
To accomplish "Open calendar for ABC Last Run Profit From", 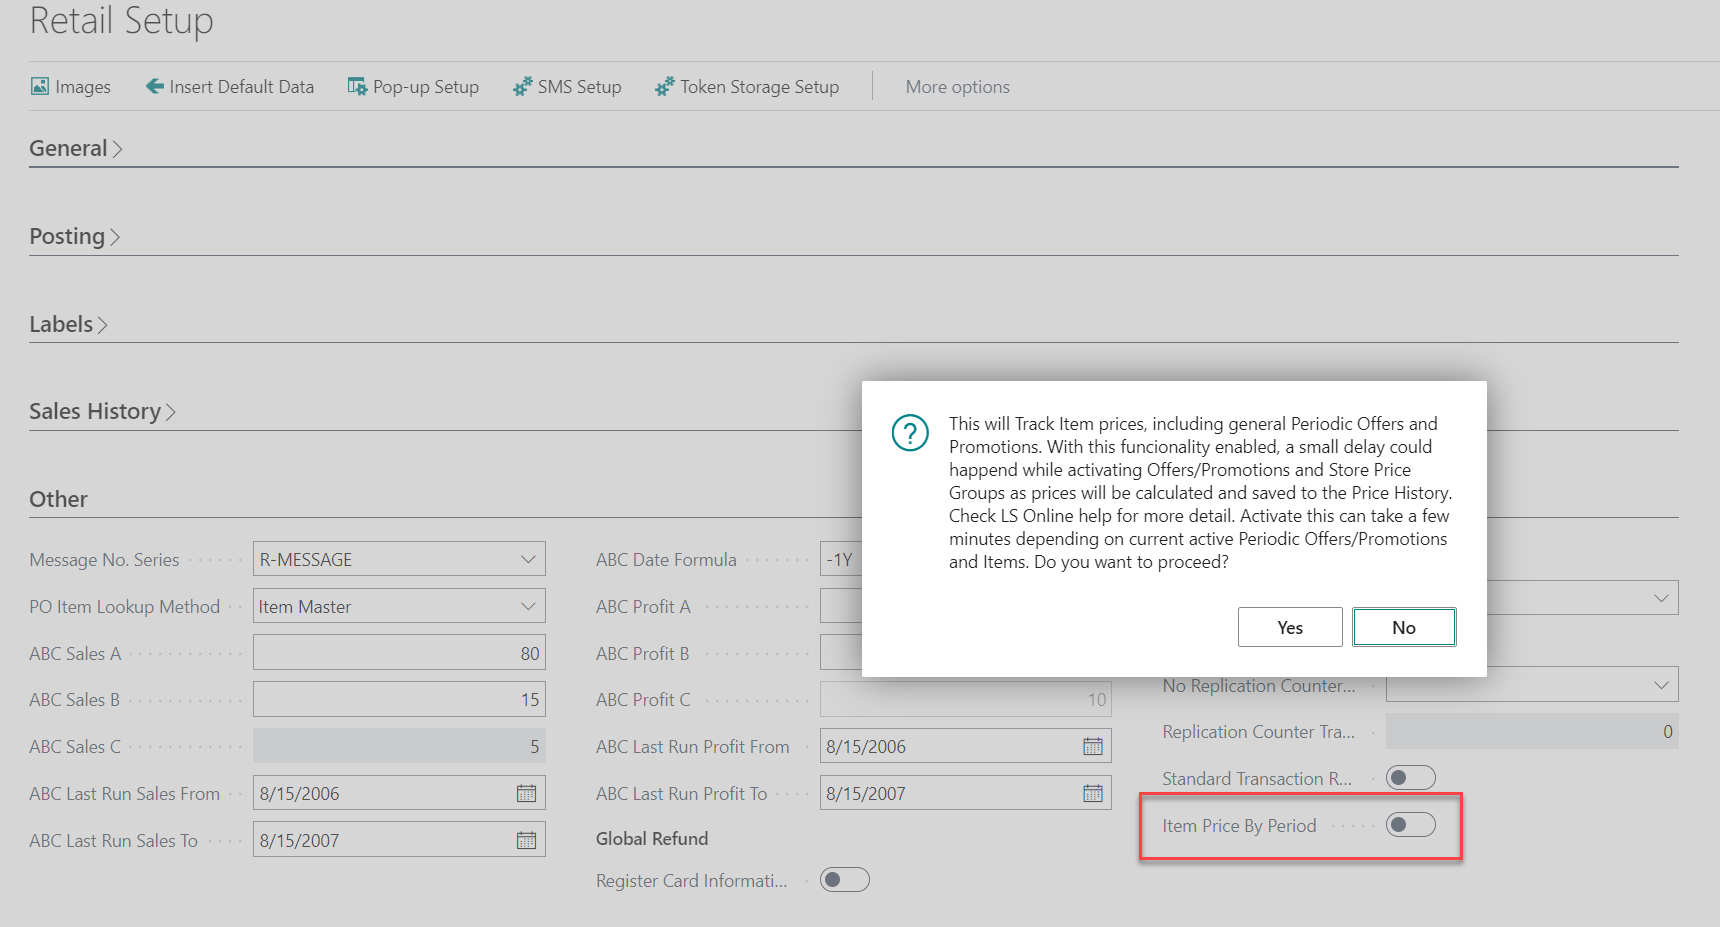I will point(1093,747).
